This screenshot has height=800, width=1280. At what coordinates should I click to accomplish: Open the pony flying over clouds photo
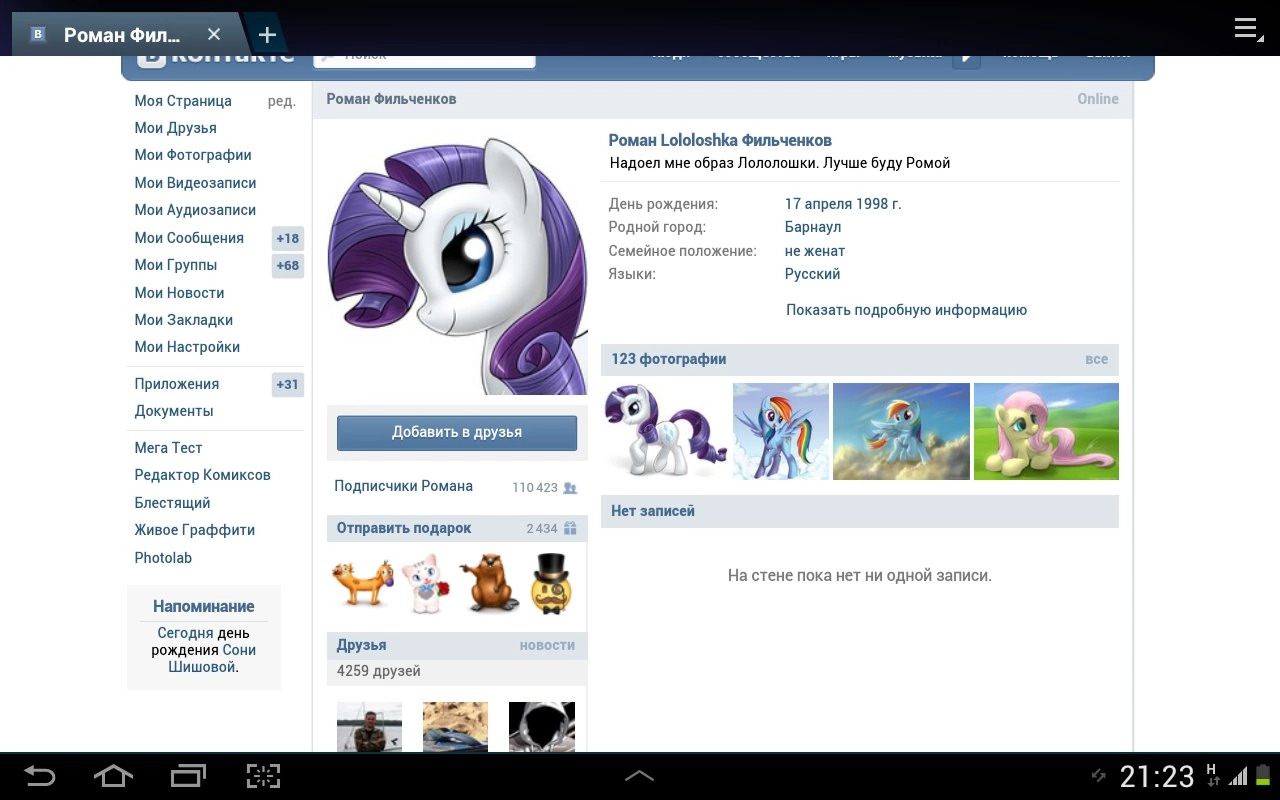pyautogui.click(x=901, y=431)
